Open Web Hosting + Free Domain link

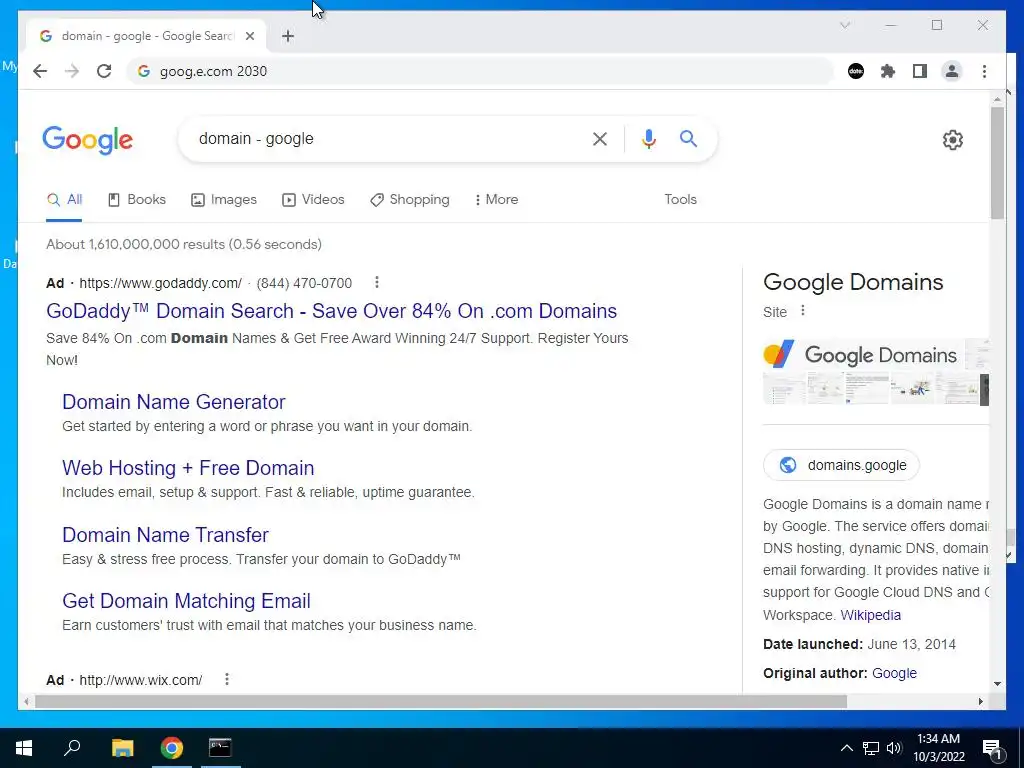pyautogui.click(x=188, y=468)
